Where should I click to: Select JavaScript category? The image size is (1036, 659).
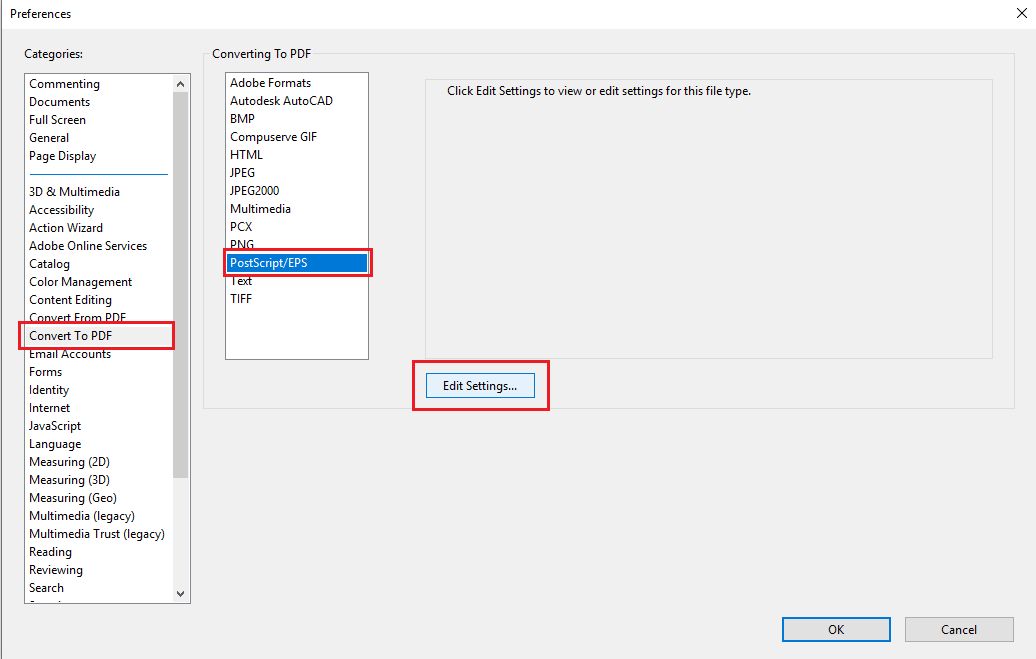(x=56, y=426)
